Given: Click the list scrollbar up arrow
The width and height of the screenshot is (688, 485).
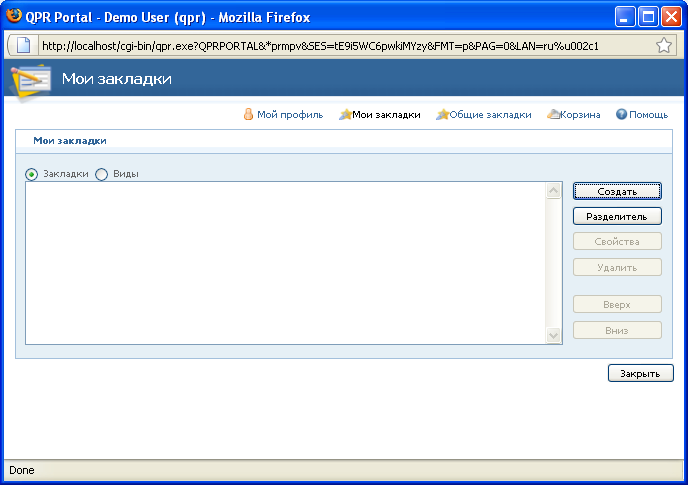Looking at the screenshot, I should [x=553, y=191].
